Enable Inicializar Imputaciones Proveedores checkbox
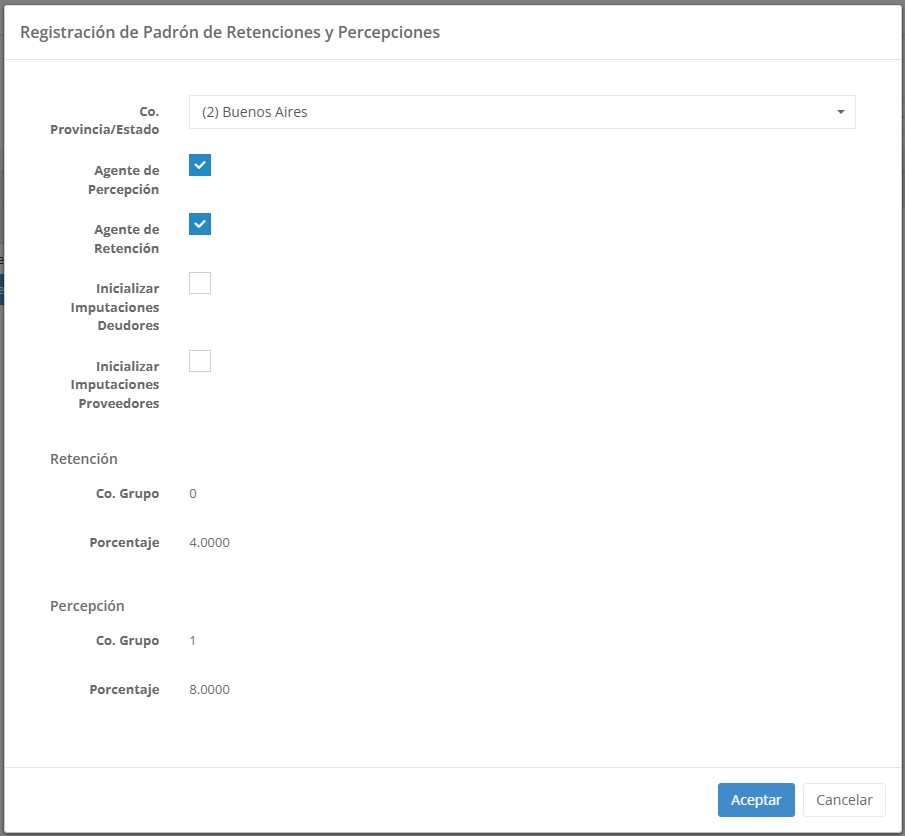 (200, 361)
